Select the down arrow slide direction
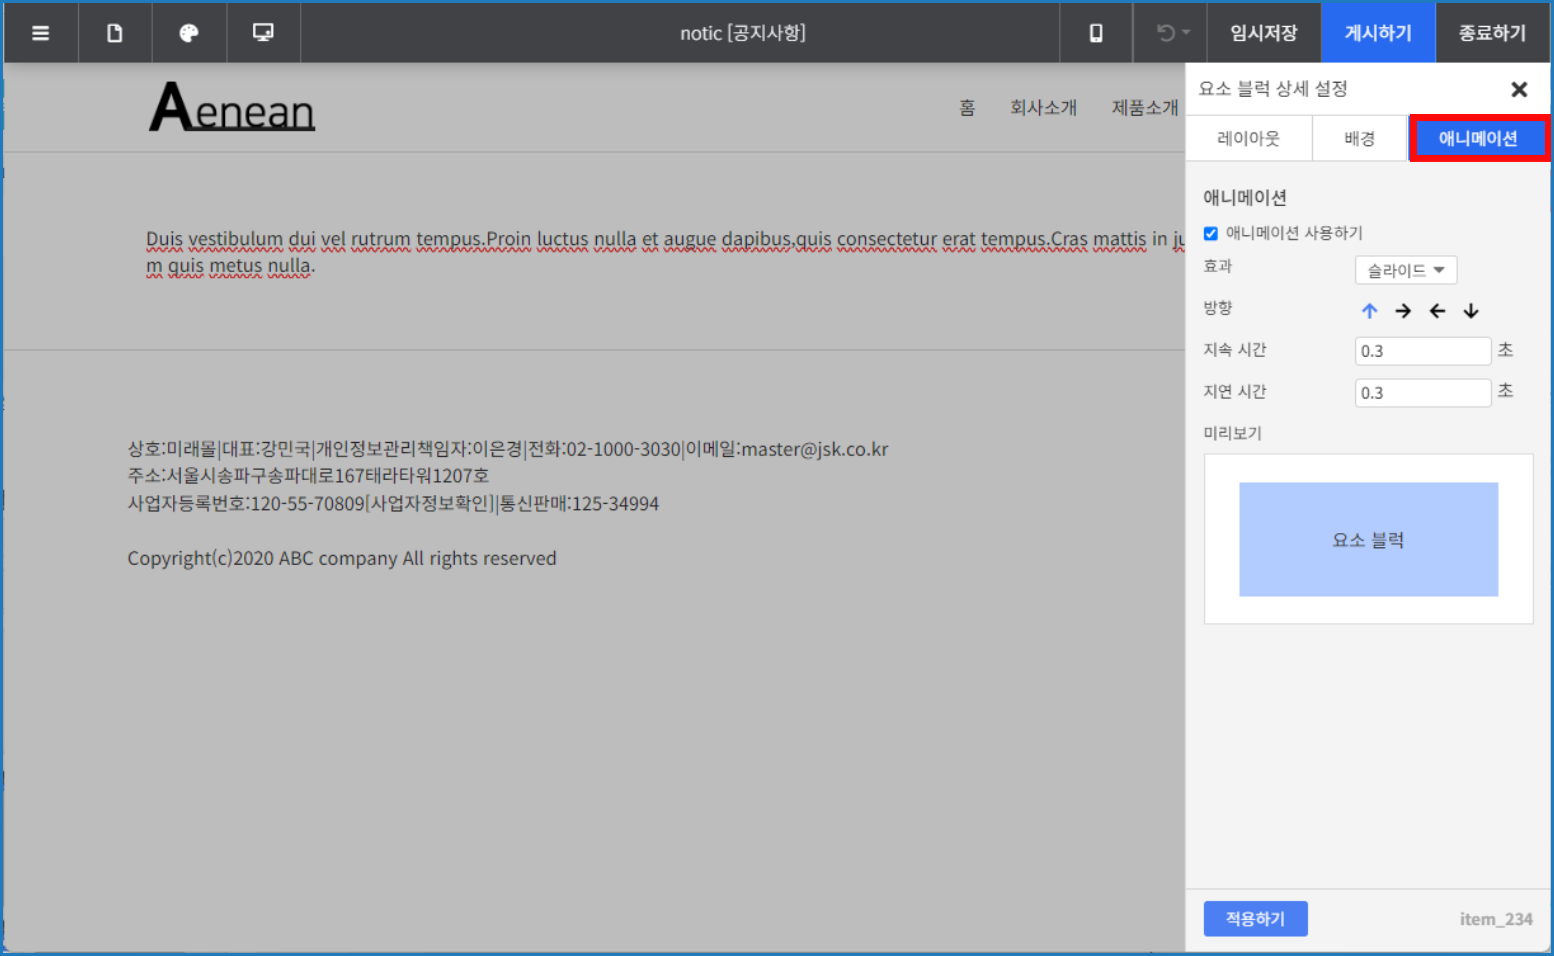Screen dimensions: 1554x956 click(x=1471, y=311)
